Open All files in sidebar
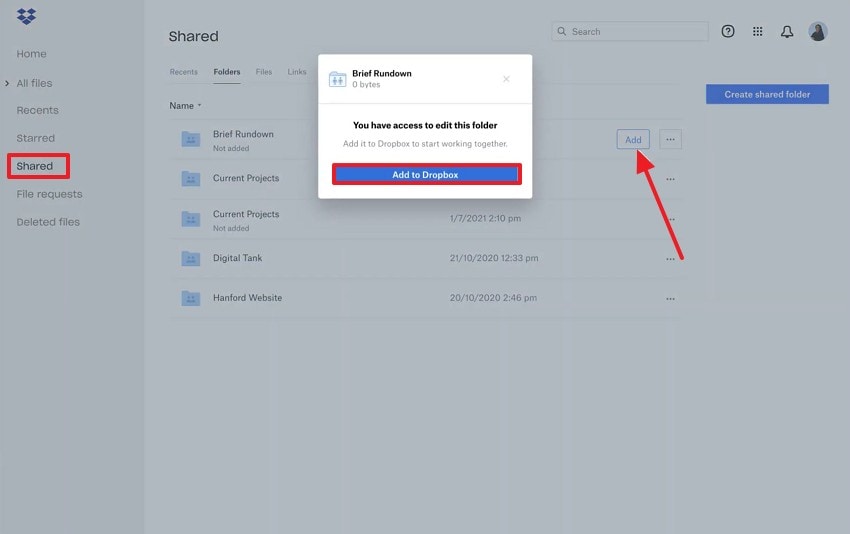 pyautogui.click(x=34, y=83)
